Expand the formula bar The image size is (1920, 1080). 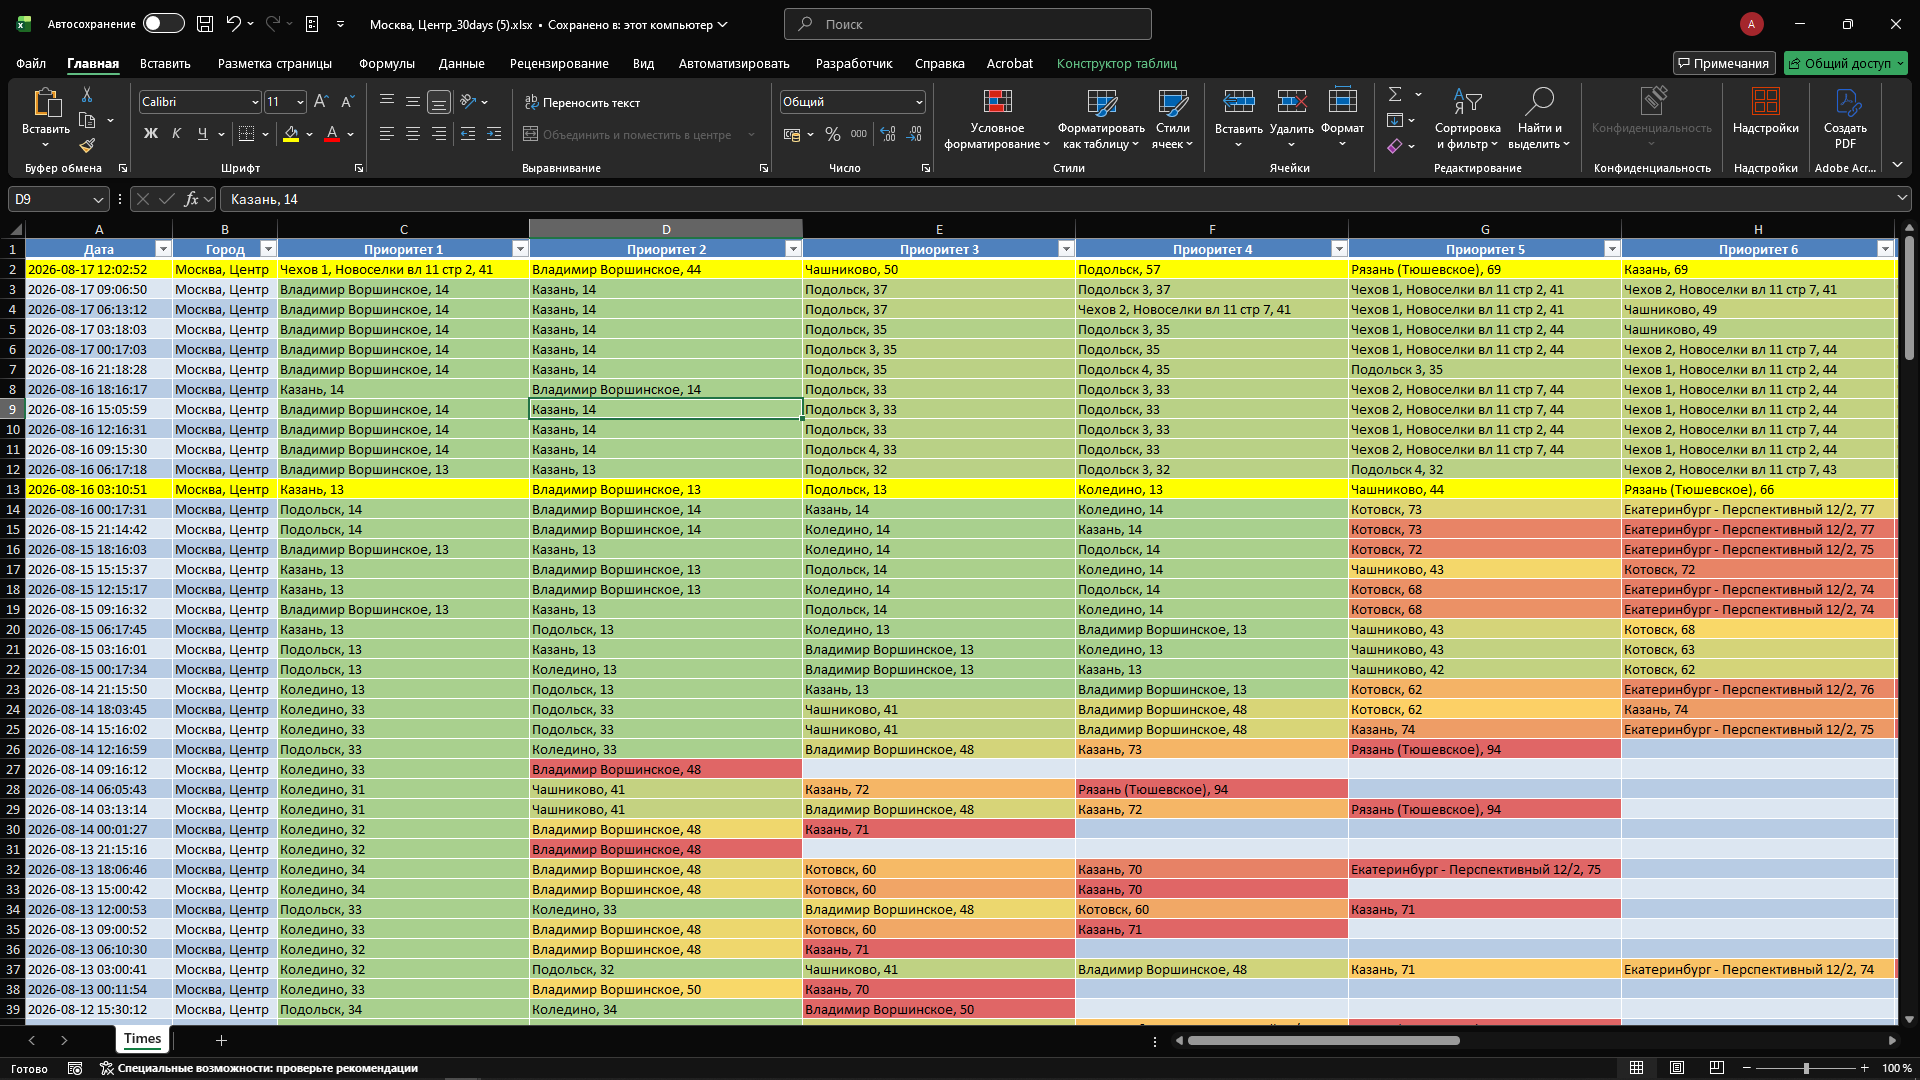coord(1901,198)
